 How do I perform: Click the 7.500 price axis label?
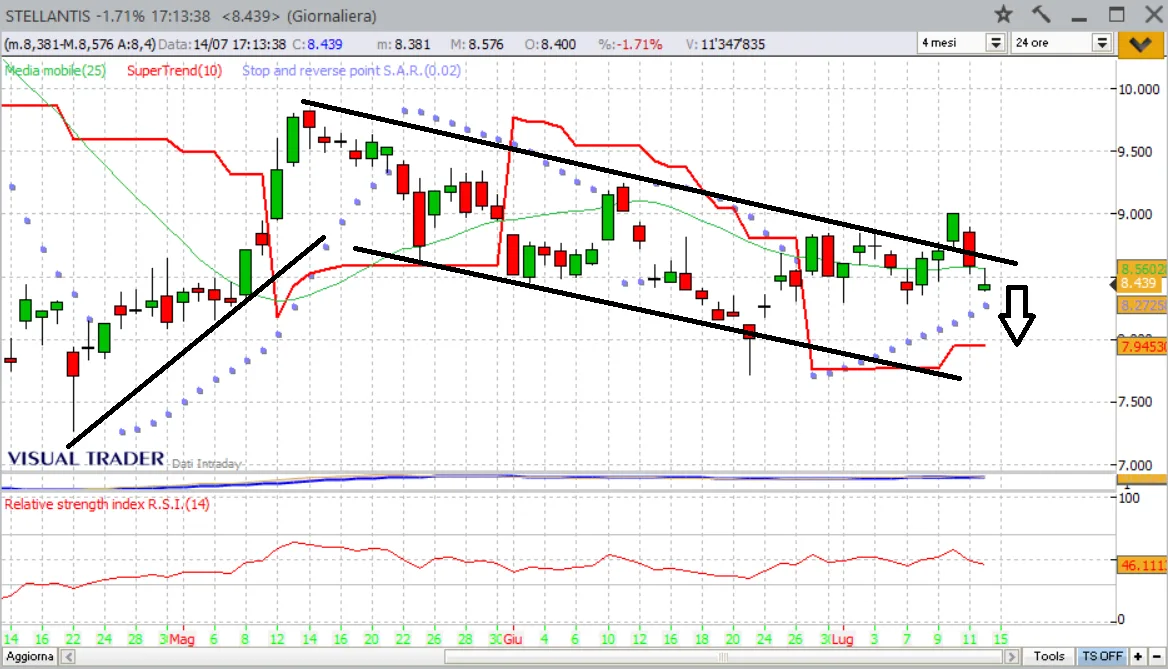1136,402
